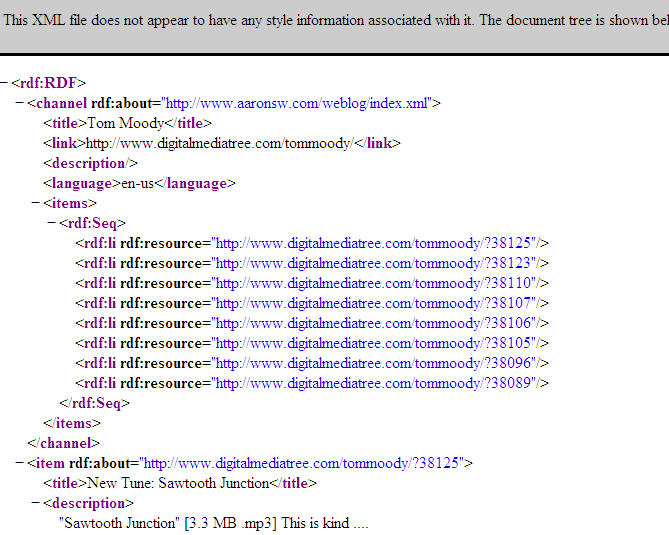This screenshot has height=535, width=669.
Task: Collapse the description node under item
Action: pyautogui.click(x=37, y=503)
